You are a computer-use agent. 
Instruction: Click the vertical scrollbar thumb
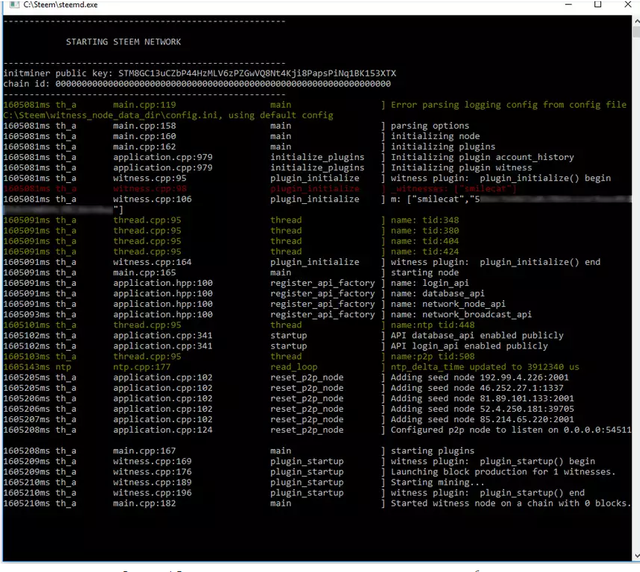point(636,31)
